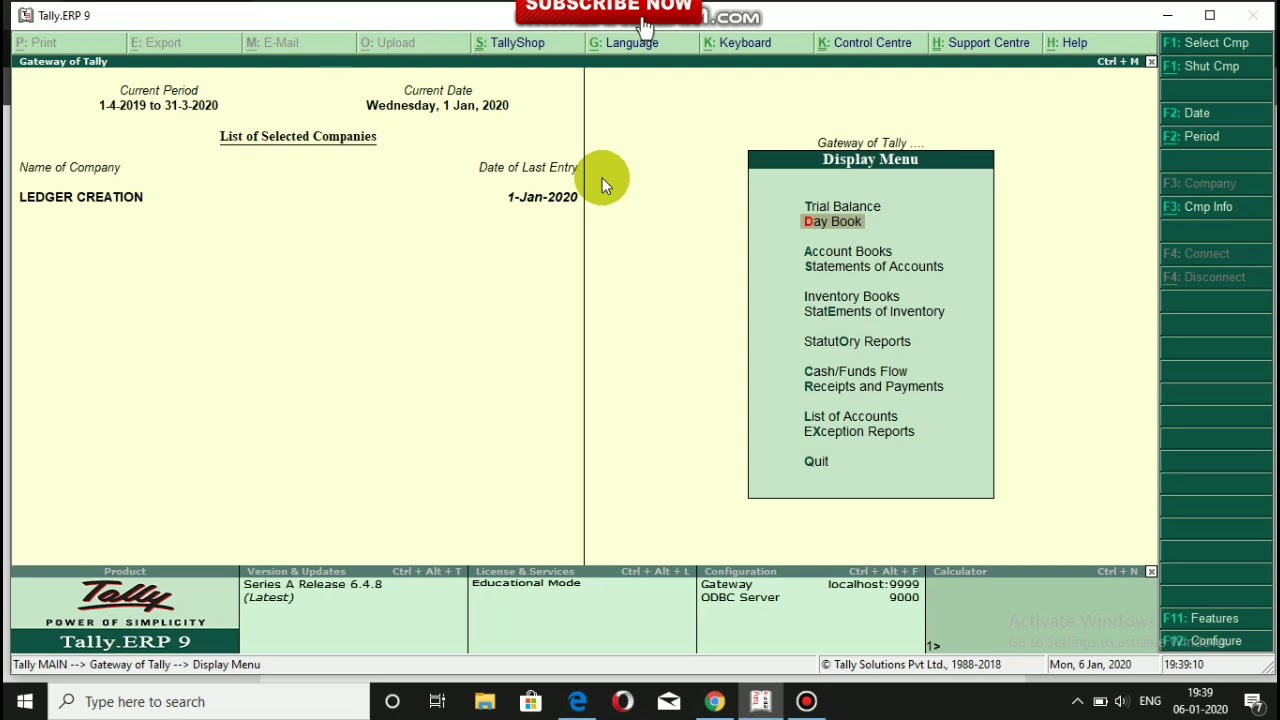The width and height of the screenshot is (1280, 720).
Task: Open Task View in taskbar
Action: click(x=437, y=701)
